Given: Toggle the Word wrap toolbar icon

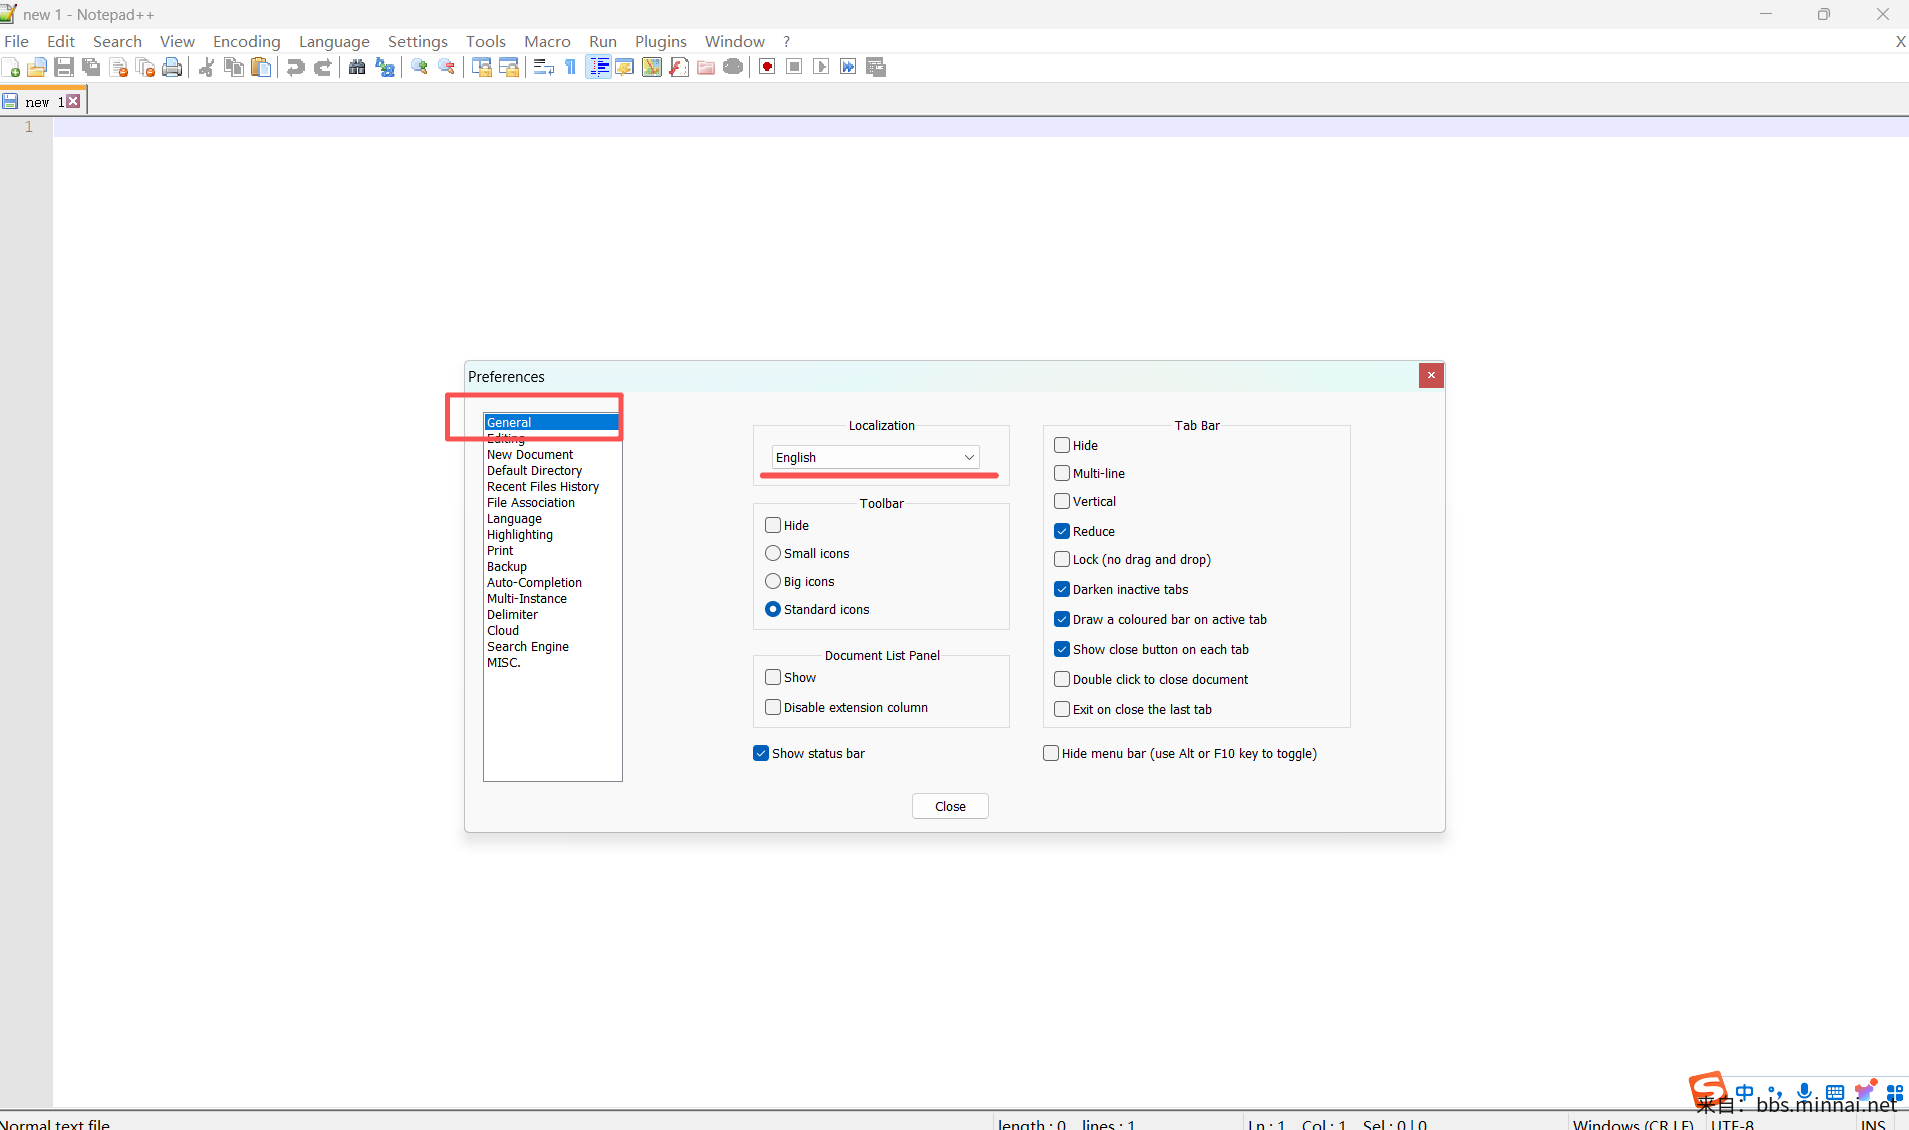Looking at the screenshot, I should pos(543,67).
